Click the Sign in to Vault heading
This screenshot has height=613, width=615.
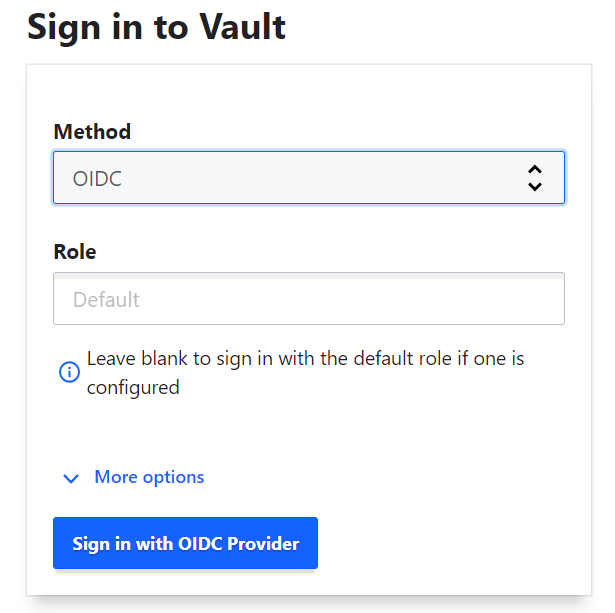pyautogui.click(x=156, y=28)
